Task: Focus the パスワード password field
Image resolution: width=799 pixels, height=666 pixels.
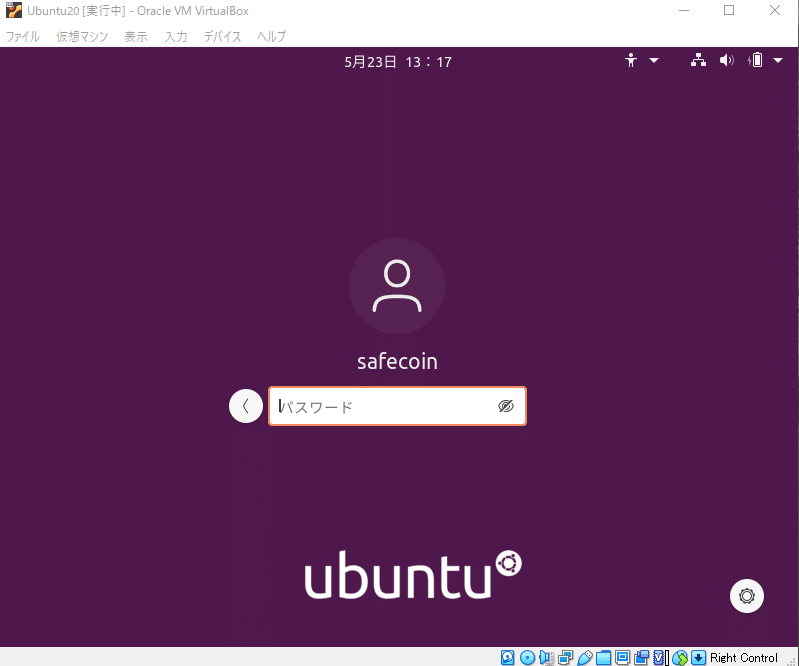Action: 397,406
